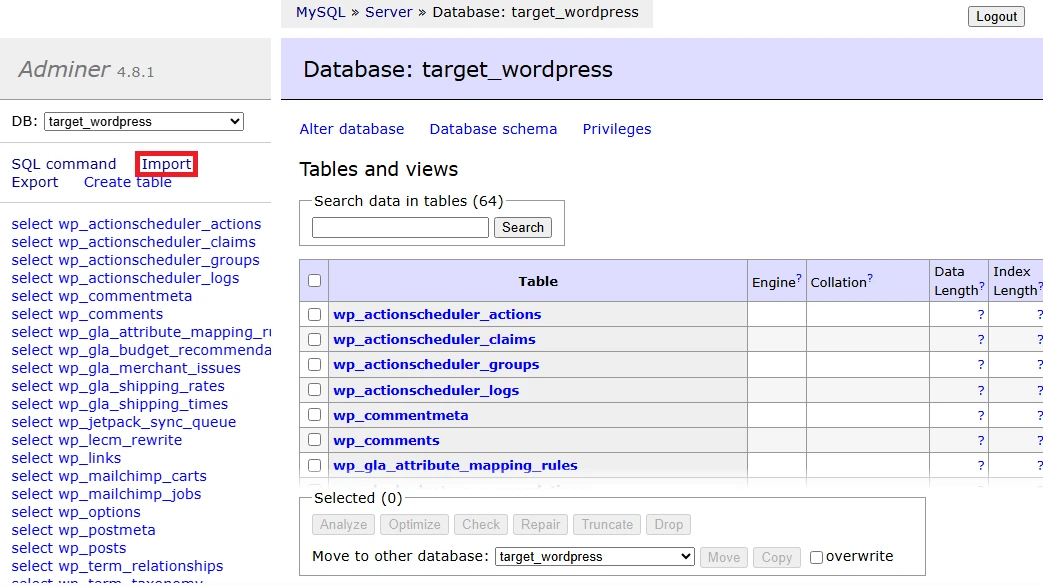
Task: Open the Collation column help question mark
Action: (870, 277)
